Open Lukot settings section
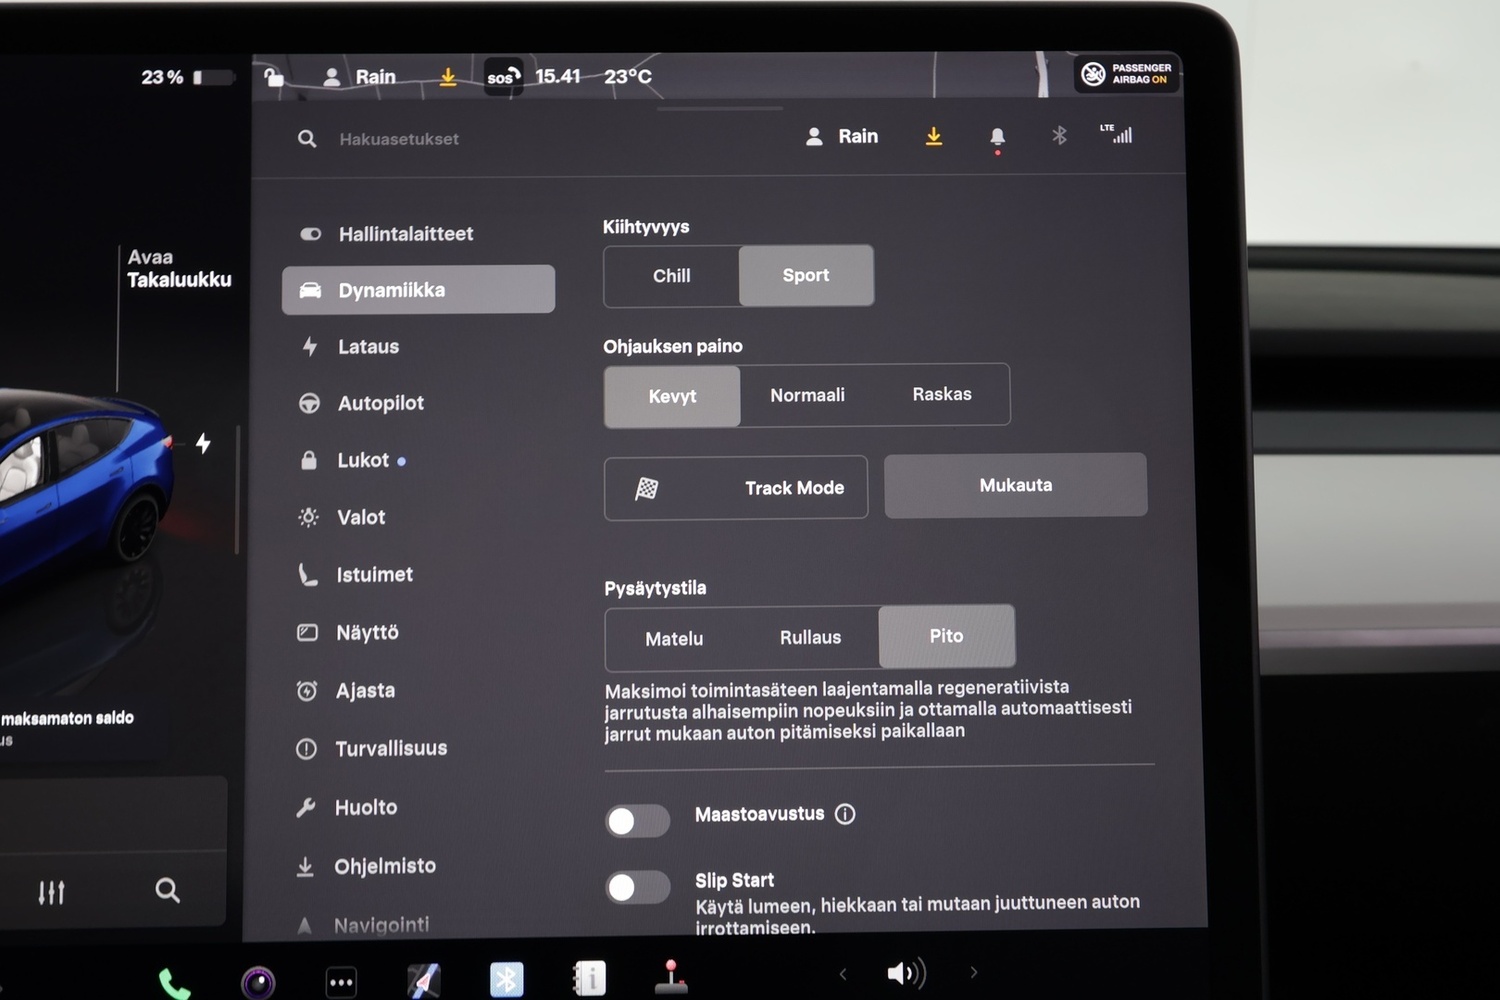1500x1000 pixels. click(x=418, y=460)
